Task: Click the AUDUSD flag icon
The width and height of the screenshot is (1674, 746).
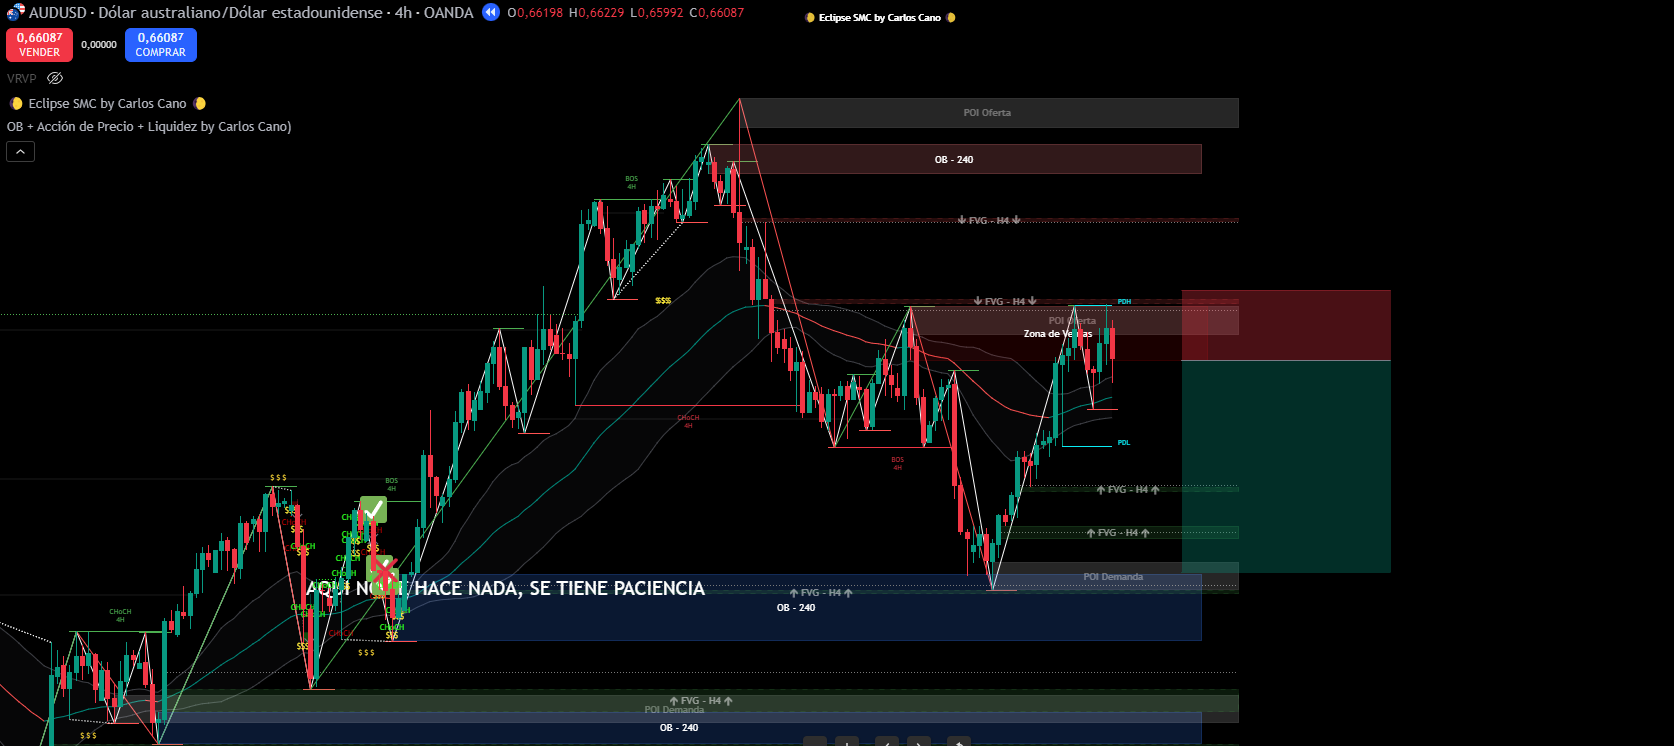Action: tap(15, 13)
